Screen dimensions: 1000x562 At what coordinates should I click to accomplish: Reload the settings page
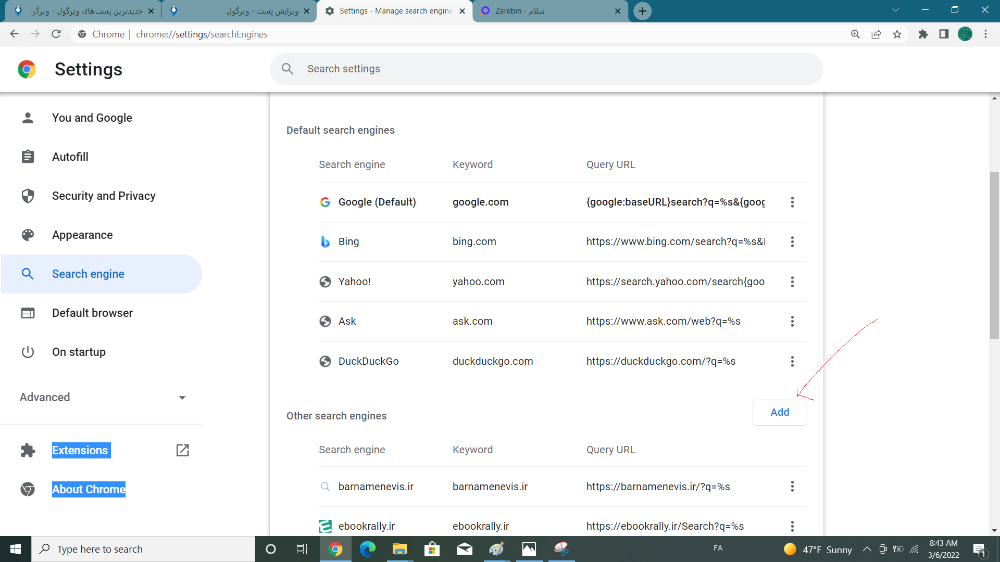pos(56,34)
